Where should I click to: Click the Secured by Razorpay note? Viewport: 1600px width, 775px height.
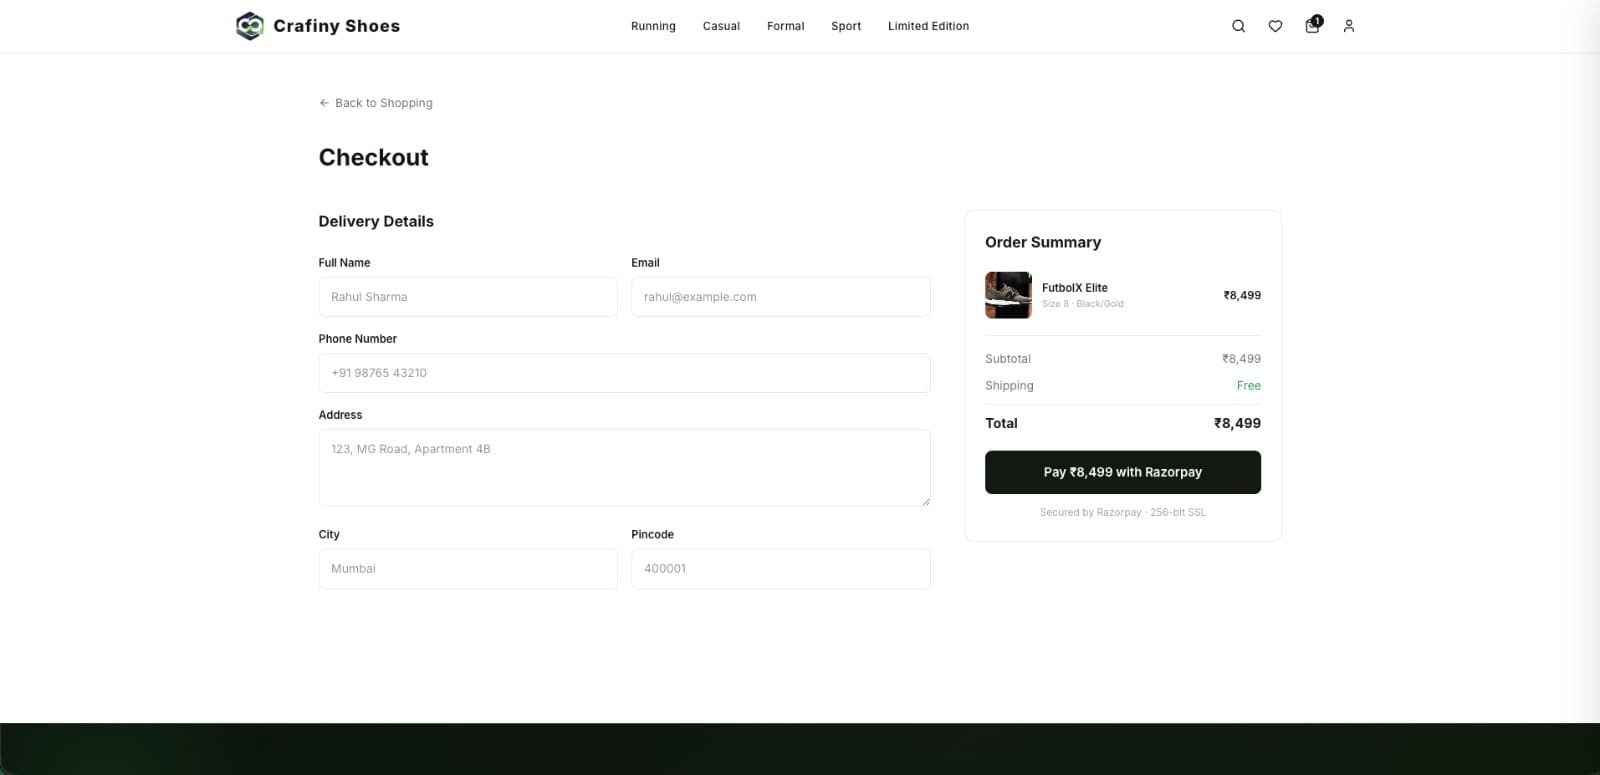pos(1123,512)
